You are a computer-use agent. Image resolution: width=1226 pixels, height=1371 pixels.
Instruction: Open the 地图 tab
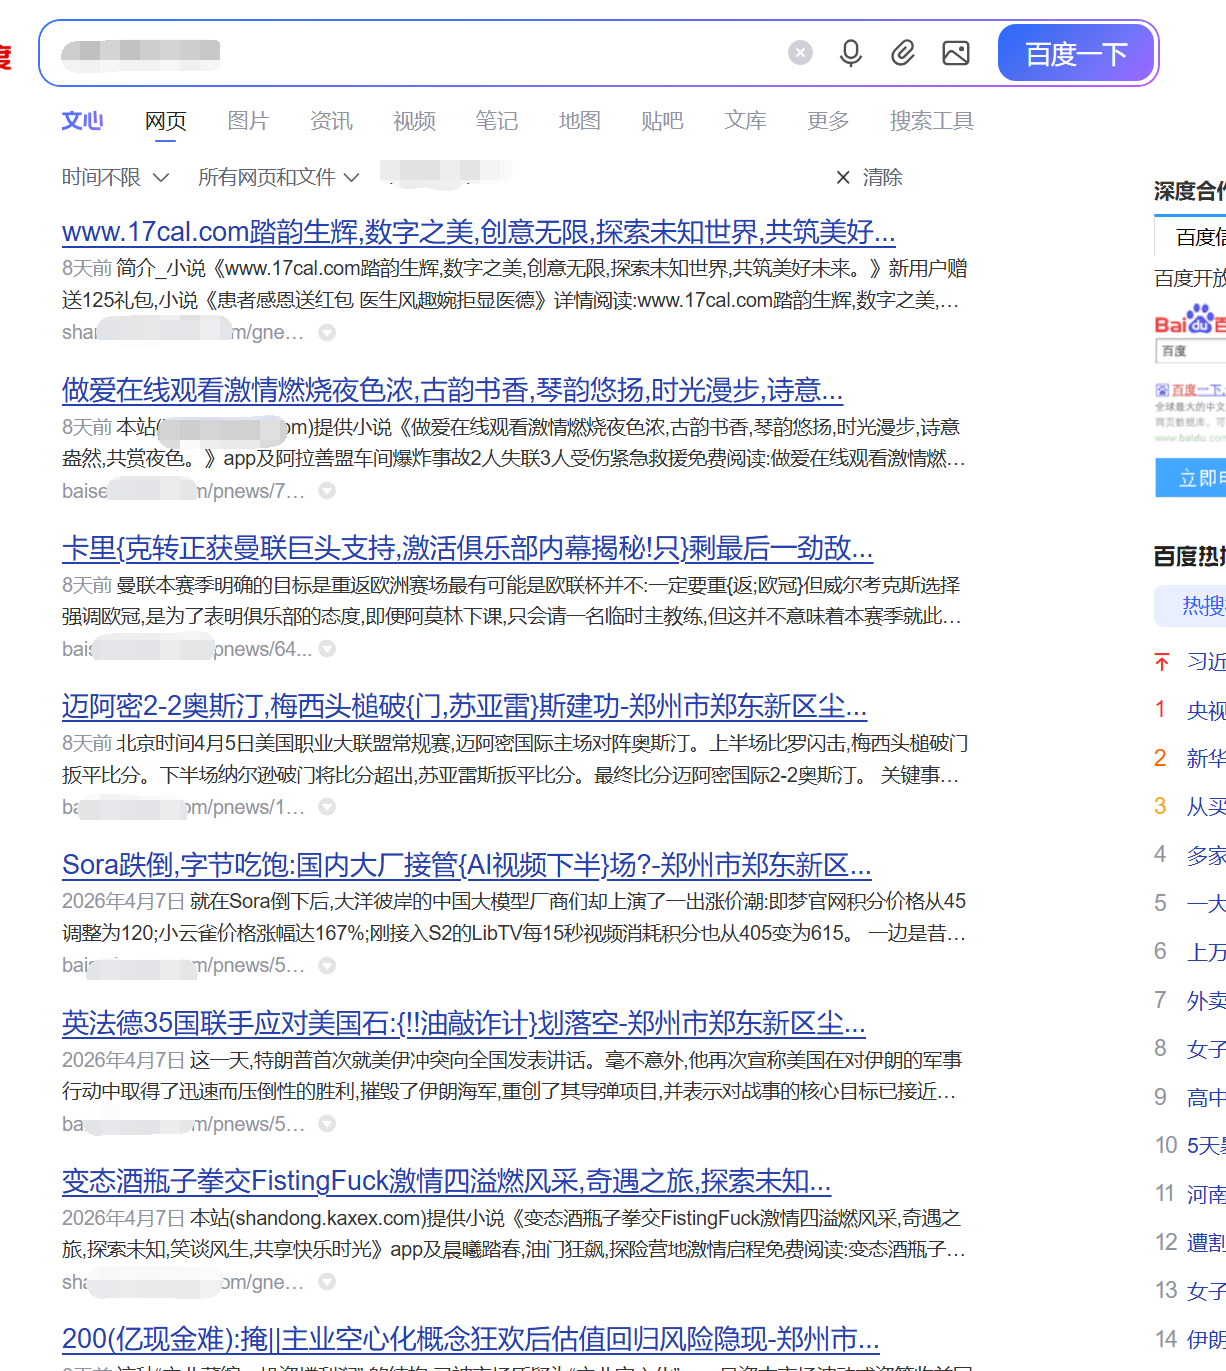(x=580, y=121)
